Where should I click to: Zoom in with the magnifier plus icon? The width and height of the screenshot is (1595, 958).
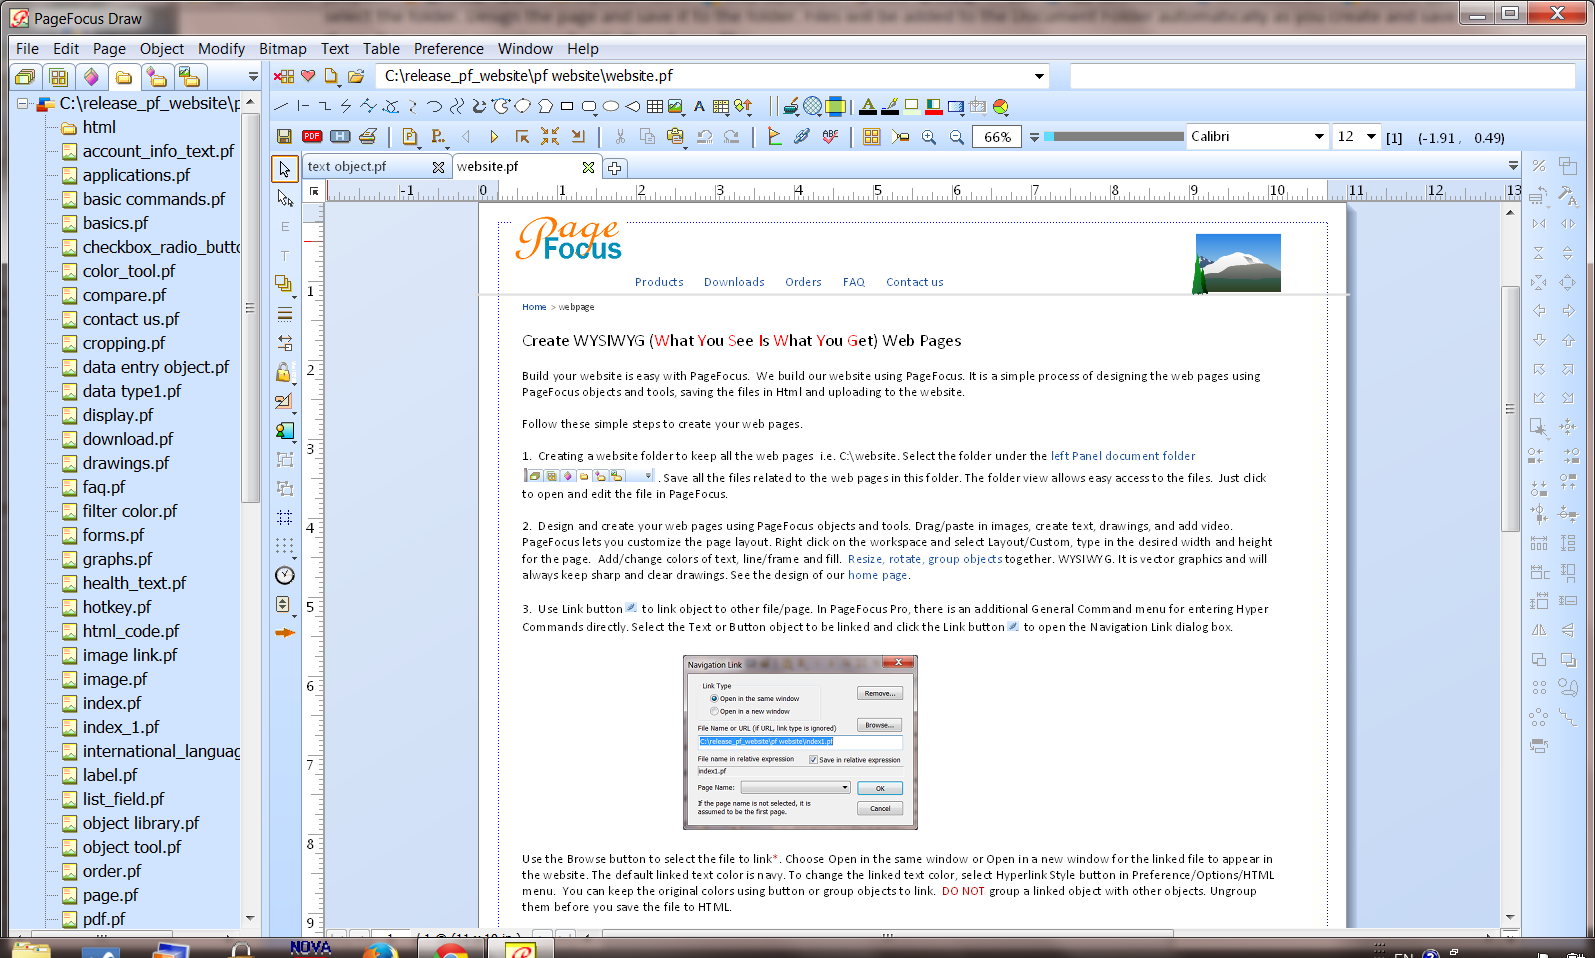pos(929,137)
